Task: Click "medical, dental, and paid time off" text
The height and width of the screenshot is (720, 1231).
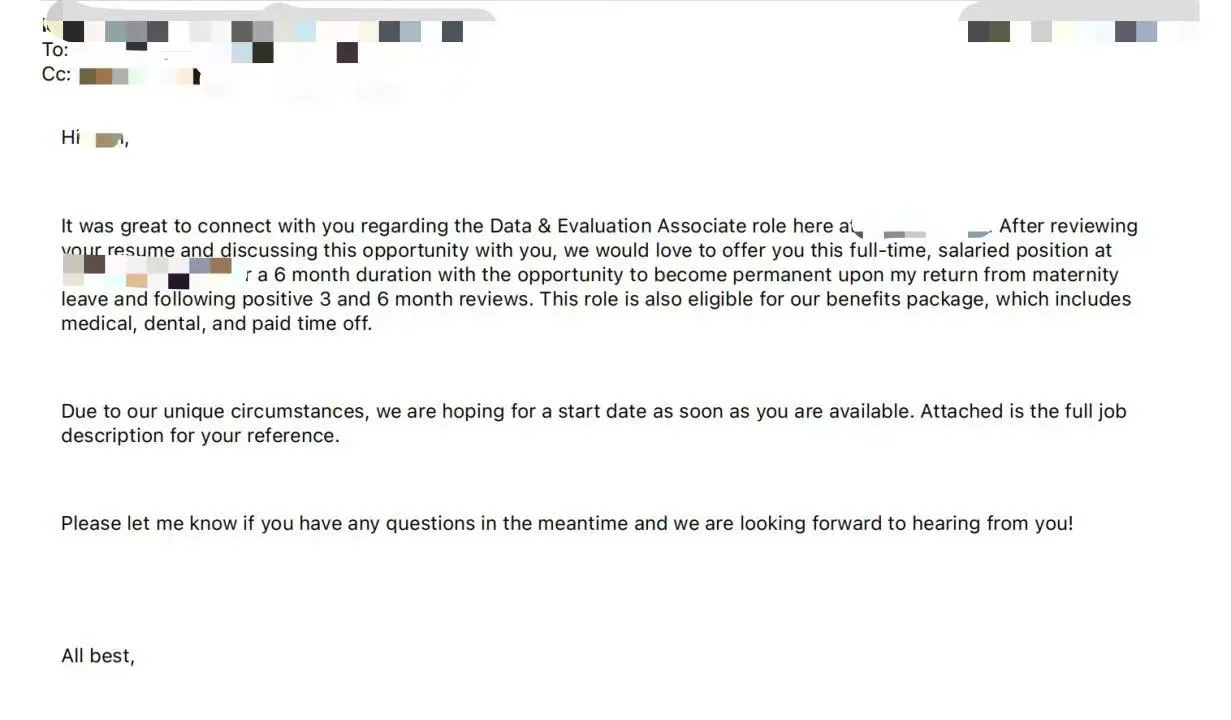Action: 216,324
